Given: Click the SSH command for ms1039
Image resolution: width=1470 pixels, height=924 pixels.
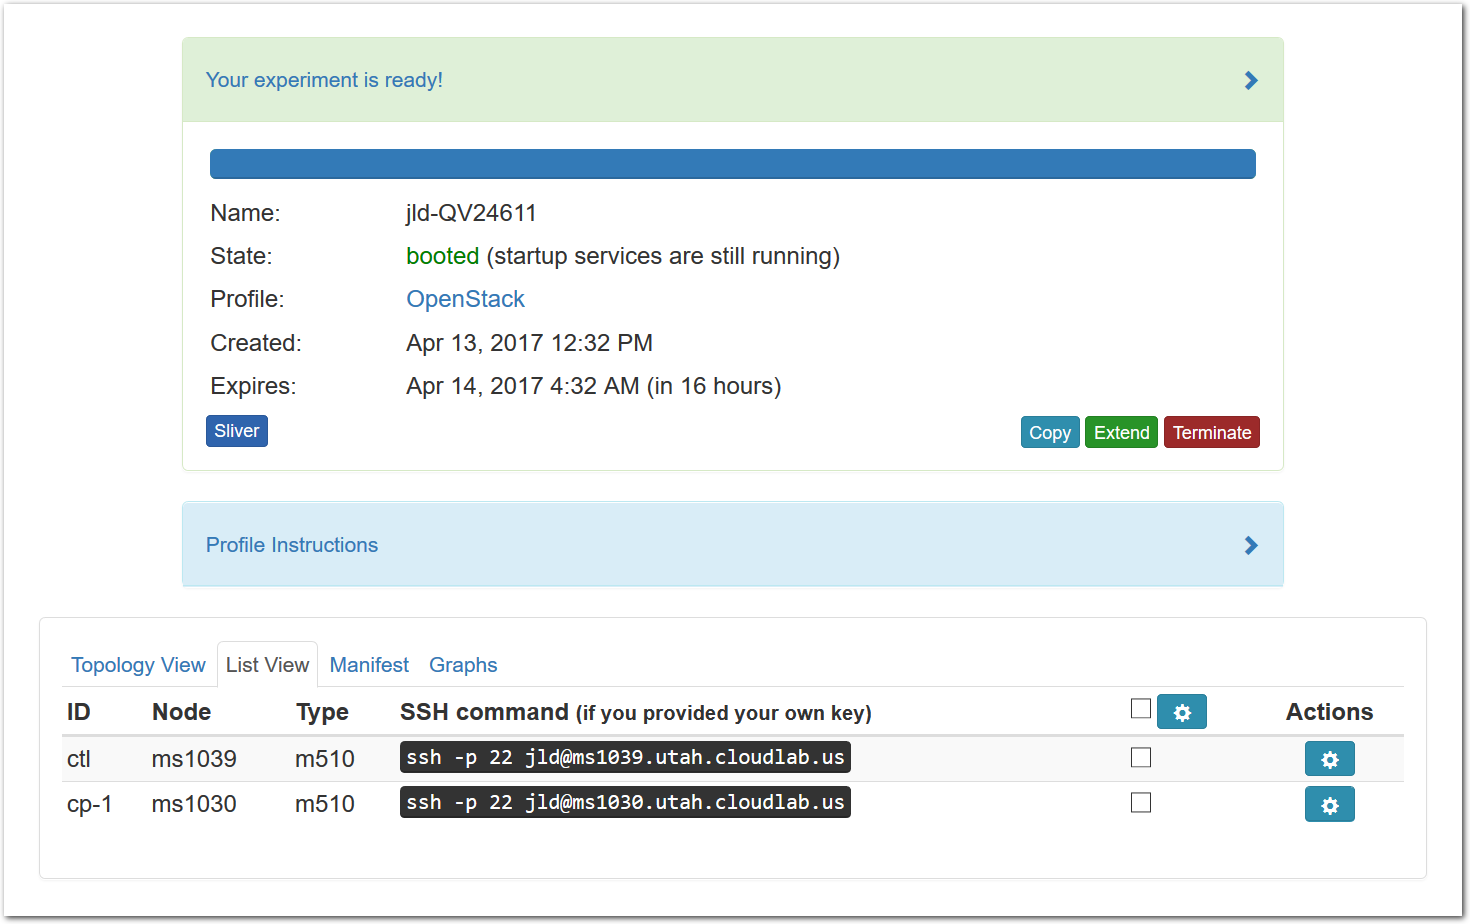Looking at the screenshot, I should pyautogui.click(x=625, y=757).
